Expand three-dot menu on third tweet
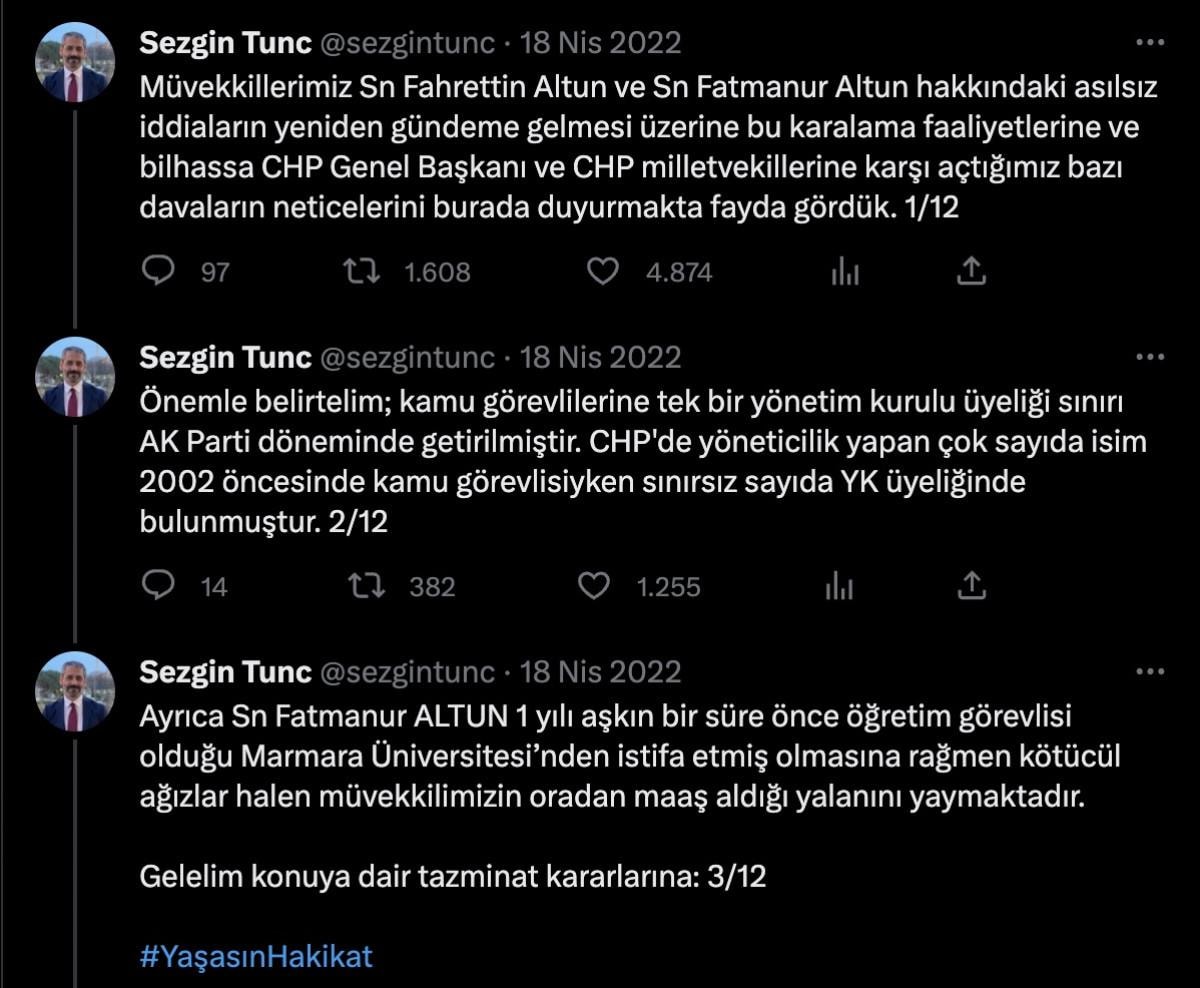The image size is (1200, 988). (x=1152, y=672)
